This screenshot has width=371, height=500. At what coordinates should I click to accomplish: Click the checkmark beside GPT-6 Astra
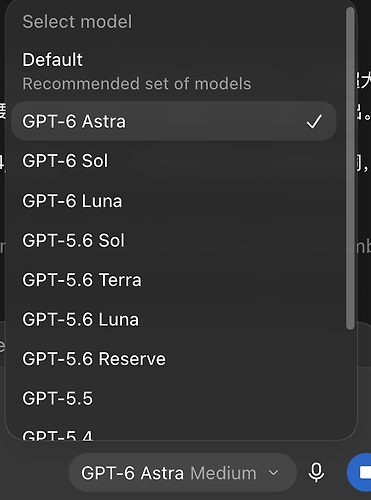click(314, 121)
